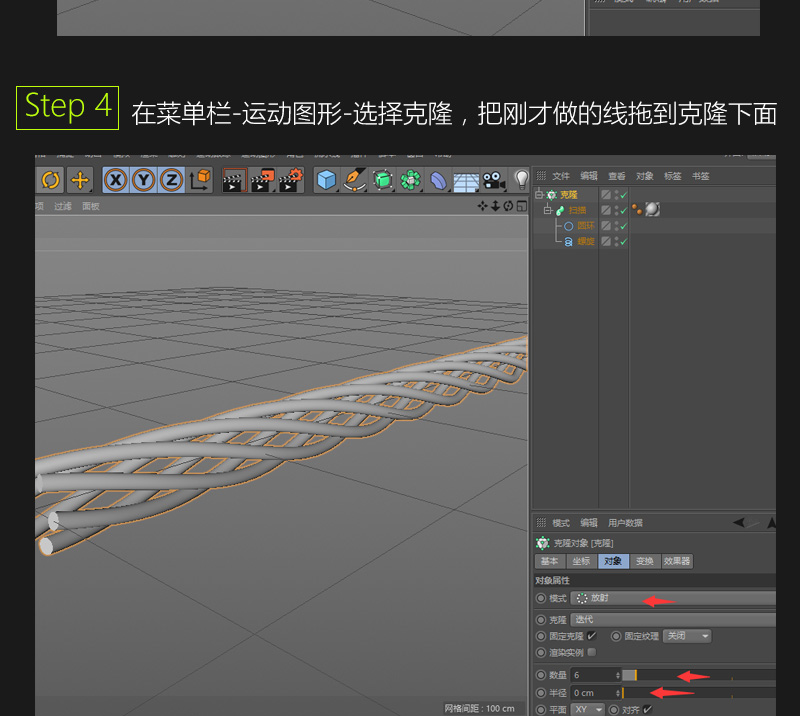Click material sphere tag on 扫描
The image size is (800, 716).
pos(653,209)
